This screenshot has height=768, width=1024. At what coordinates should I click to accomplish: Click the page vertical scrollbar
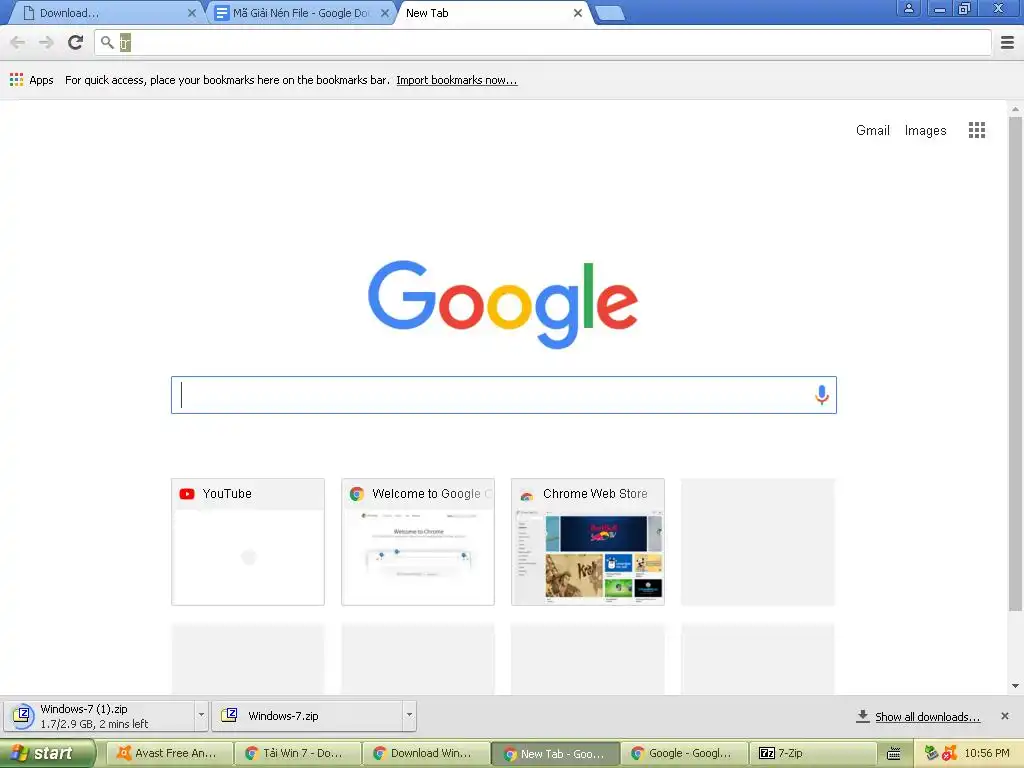[1015, 364]
